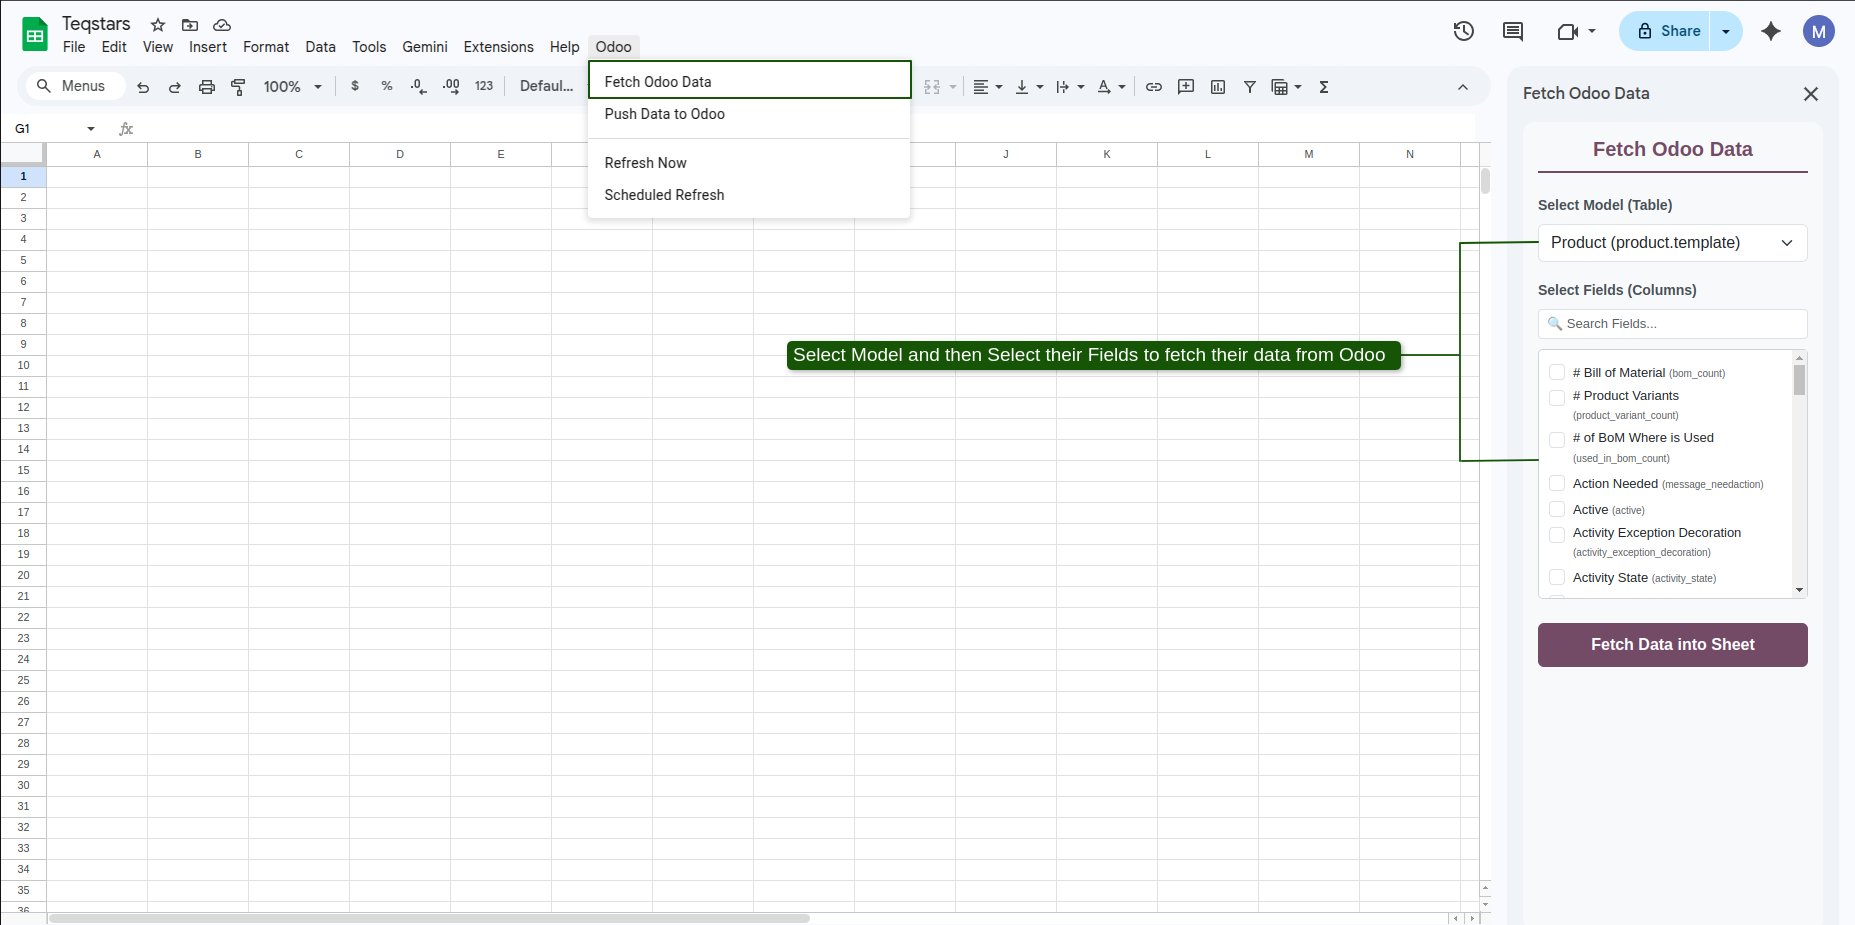
Task: Open the cell name box dropdown
Action: click(x=91, y=129)
